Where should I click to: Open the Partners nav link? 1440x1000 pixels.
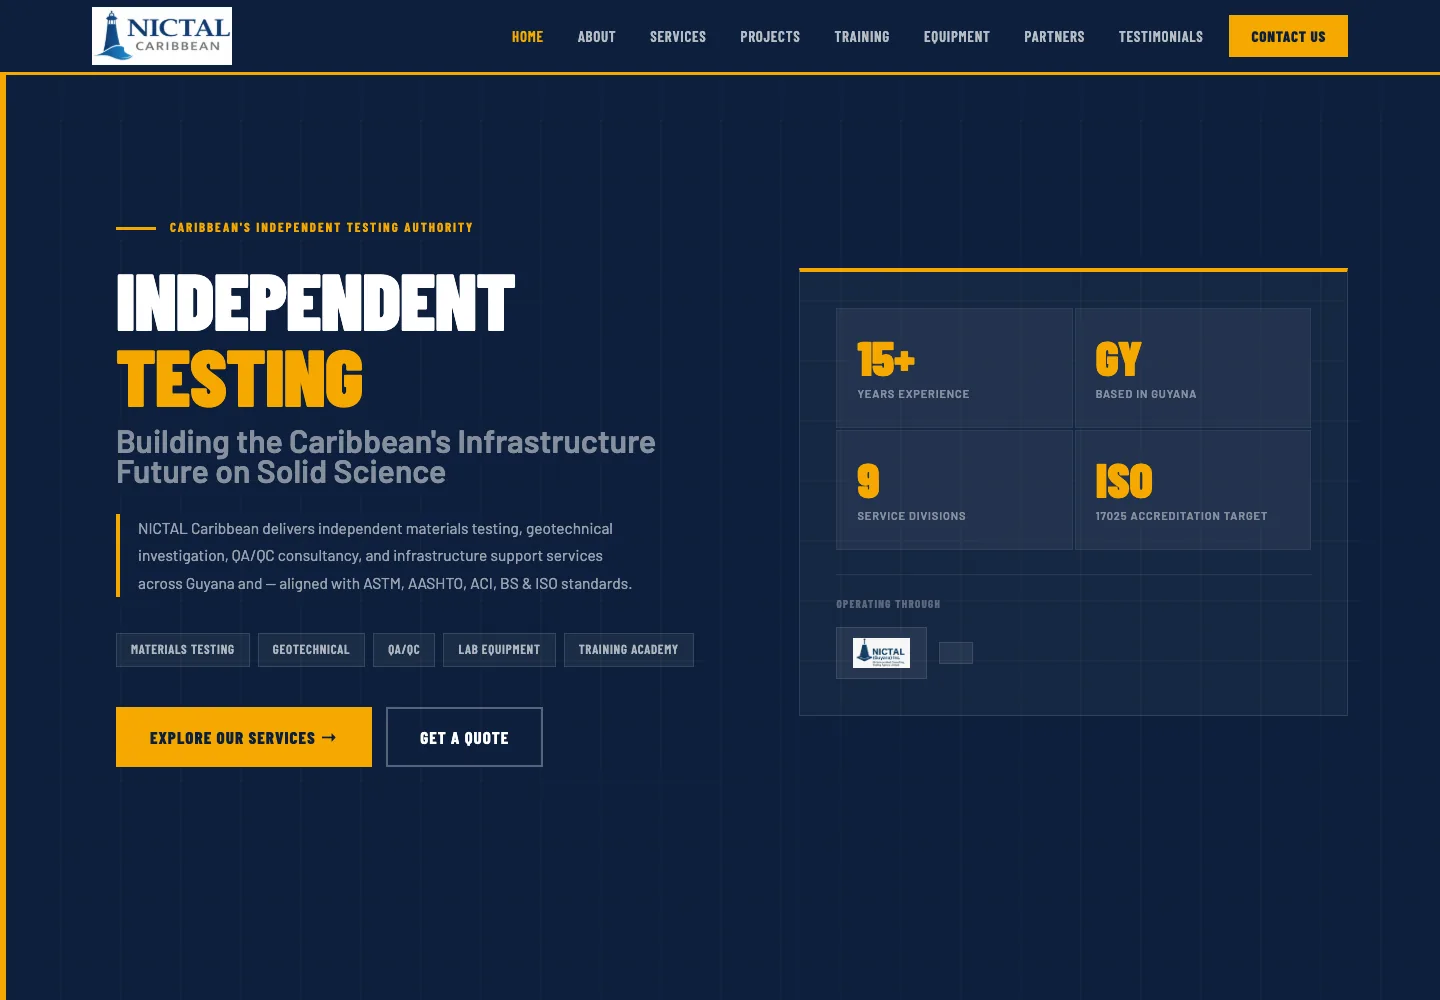[x=1054, y=37]
